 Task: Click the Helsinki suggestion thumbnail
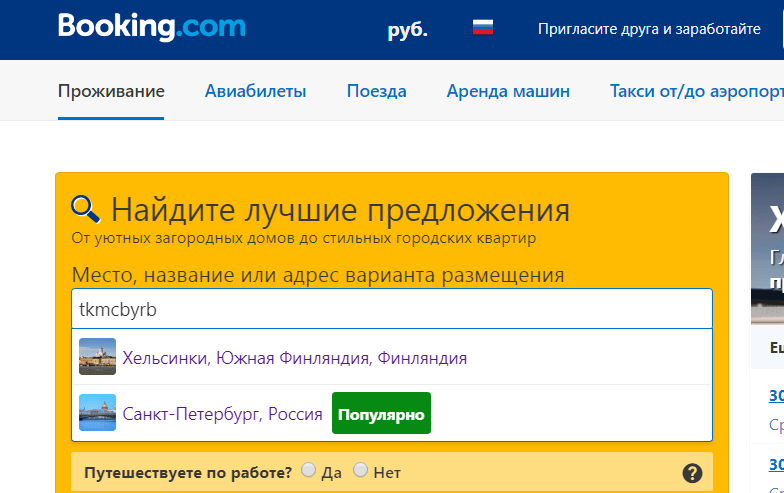[x=98, y=356]
